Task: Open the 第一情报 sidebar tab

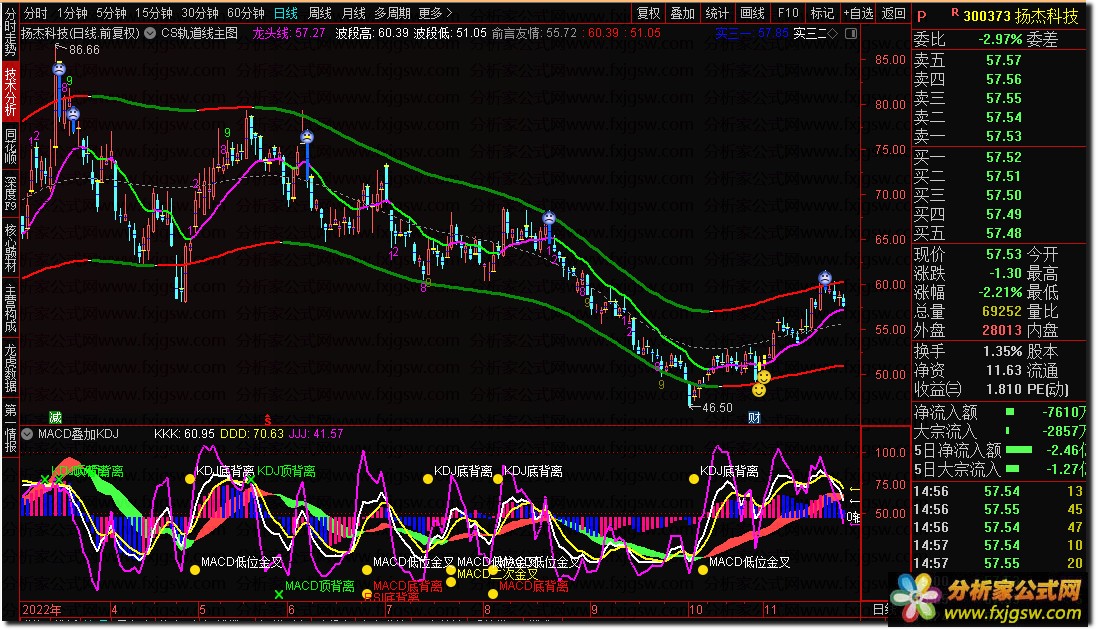Action: coord(11,428)
